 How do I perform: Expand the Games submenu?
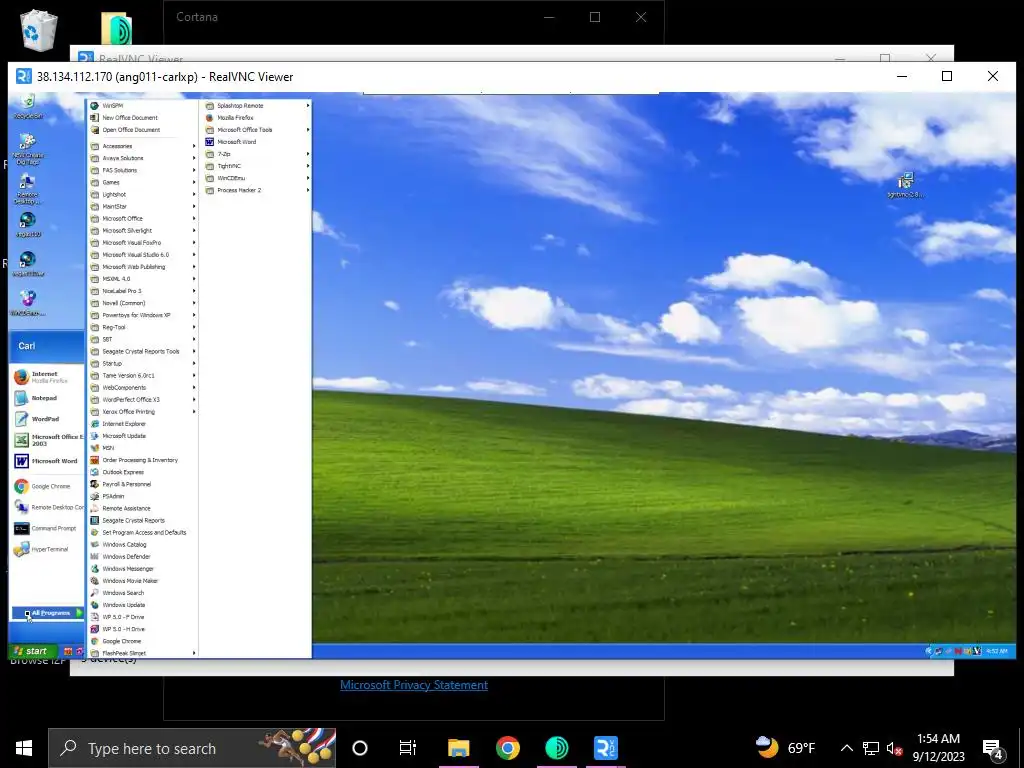tap(143, 182)
